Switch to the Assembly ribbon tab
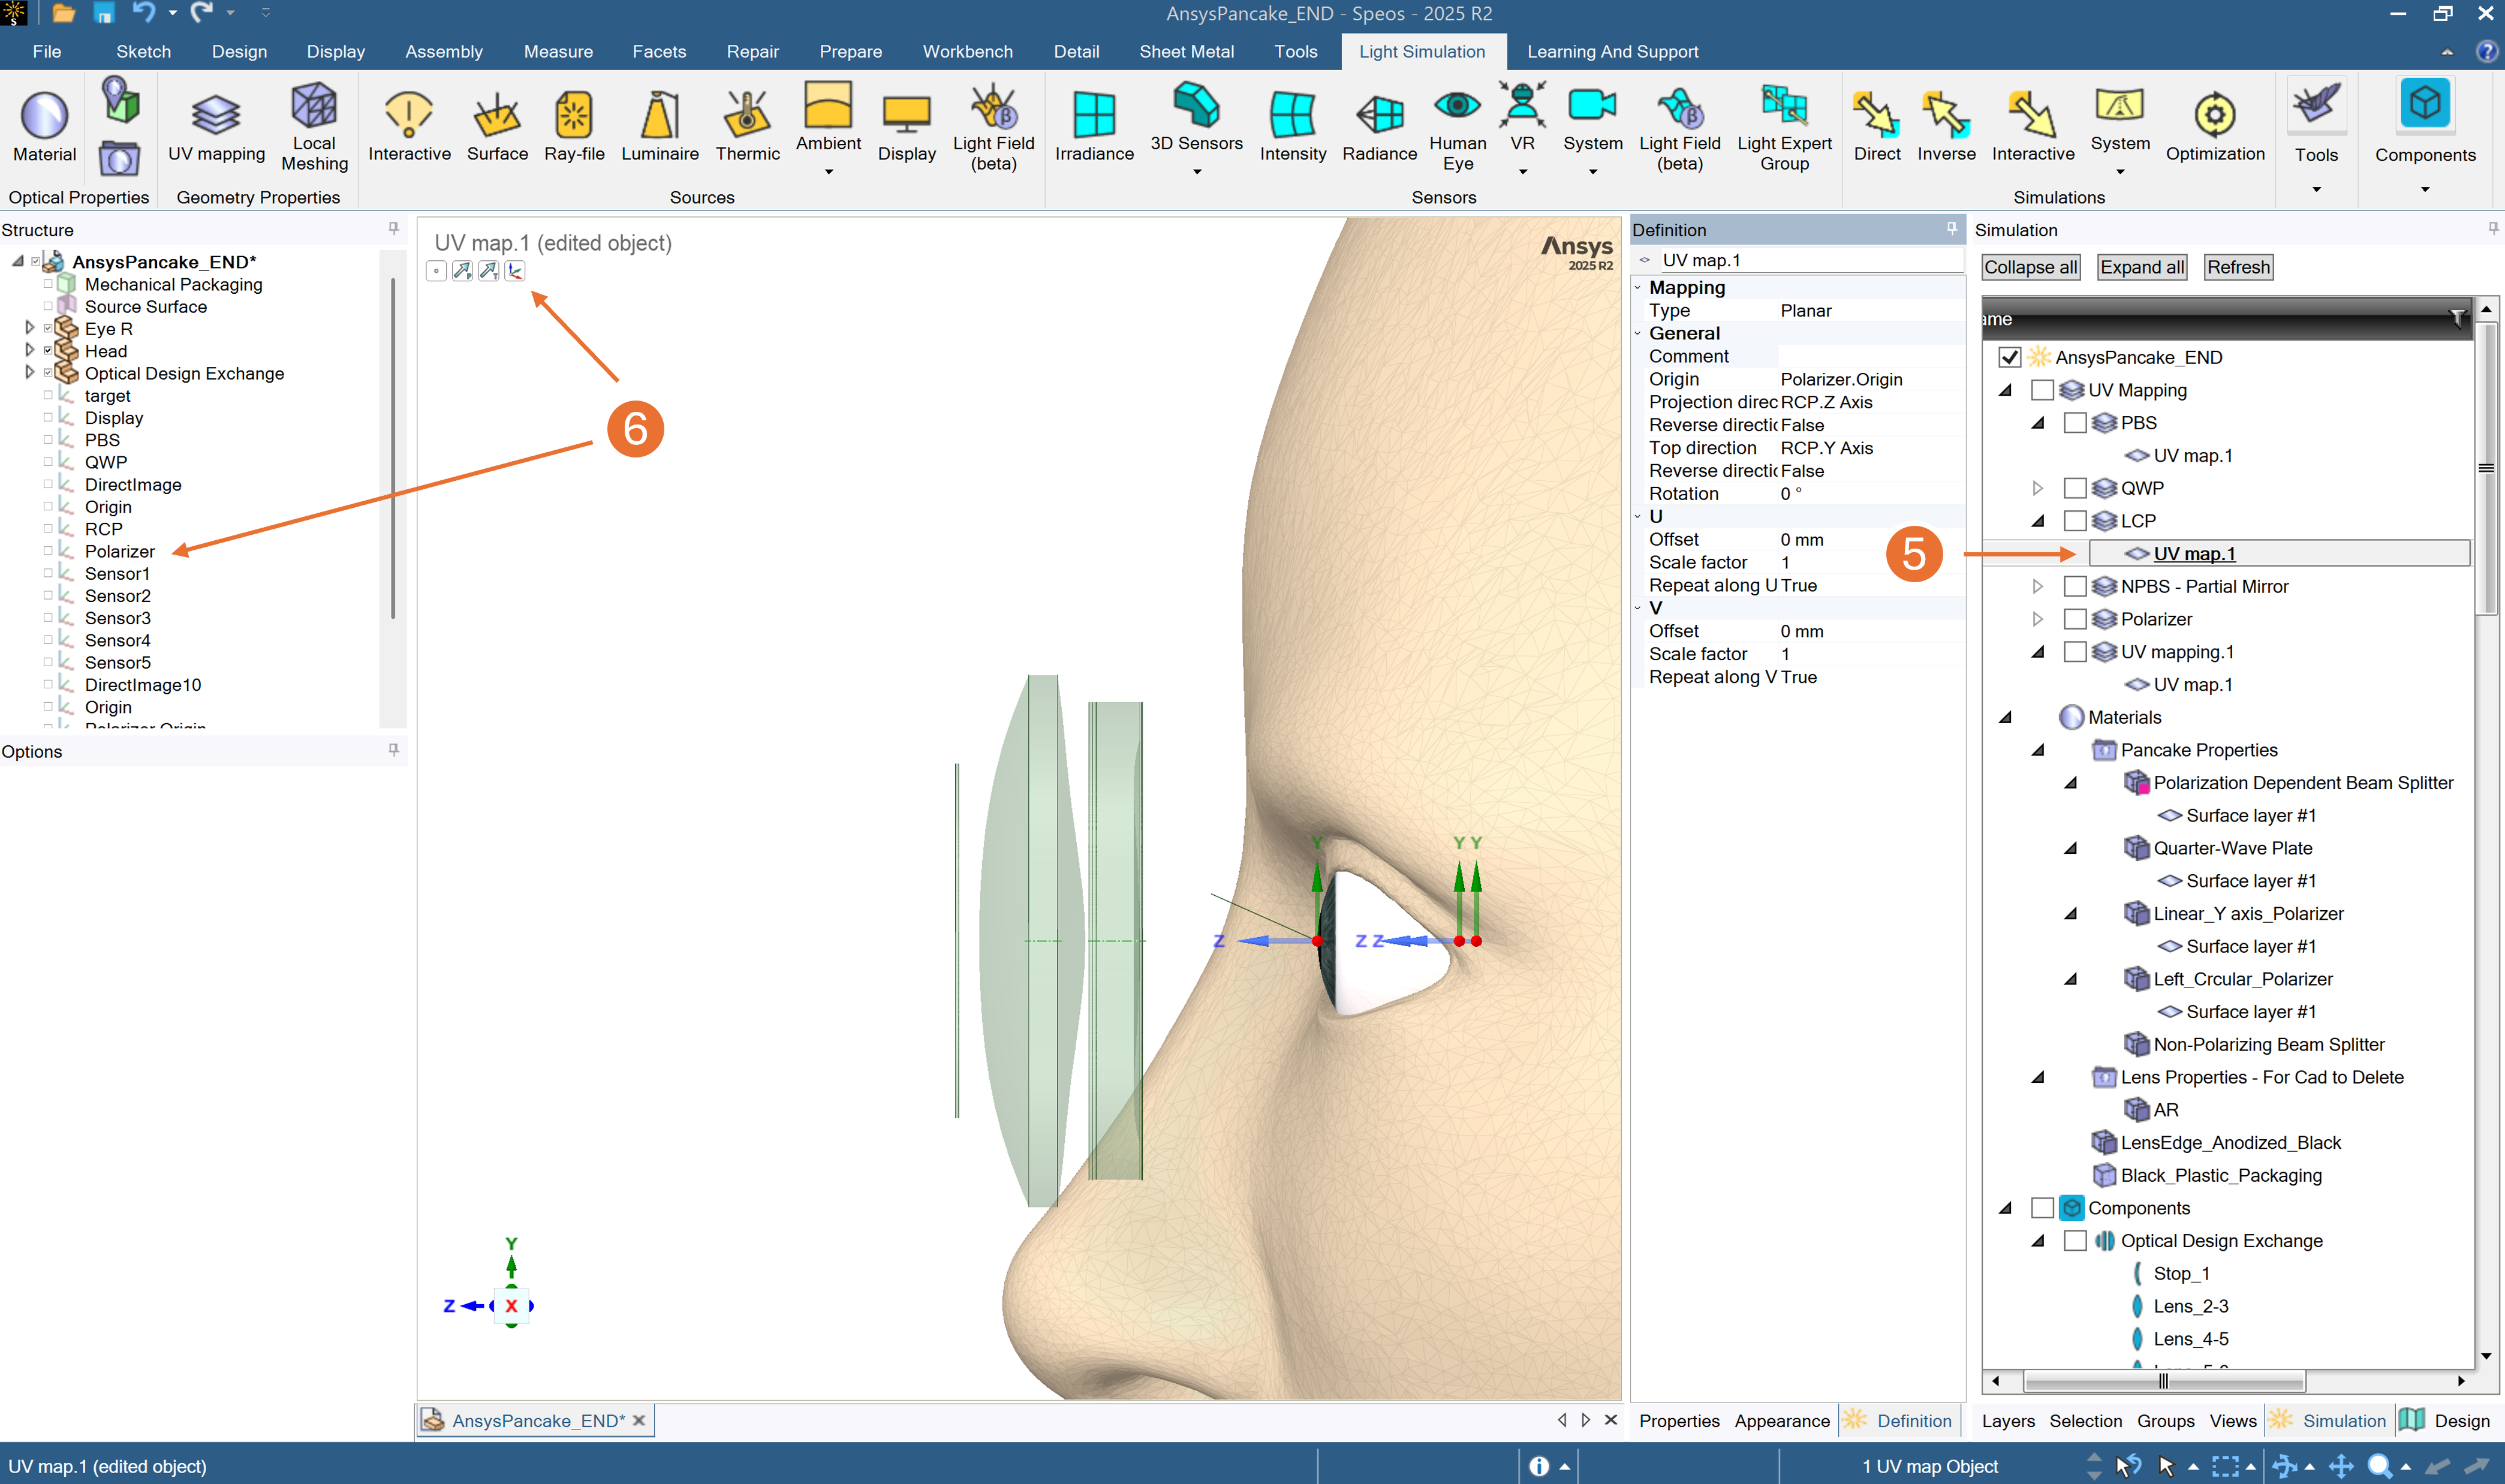Viewport: 2505px width, 1484px height. 443,52
